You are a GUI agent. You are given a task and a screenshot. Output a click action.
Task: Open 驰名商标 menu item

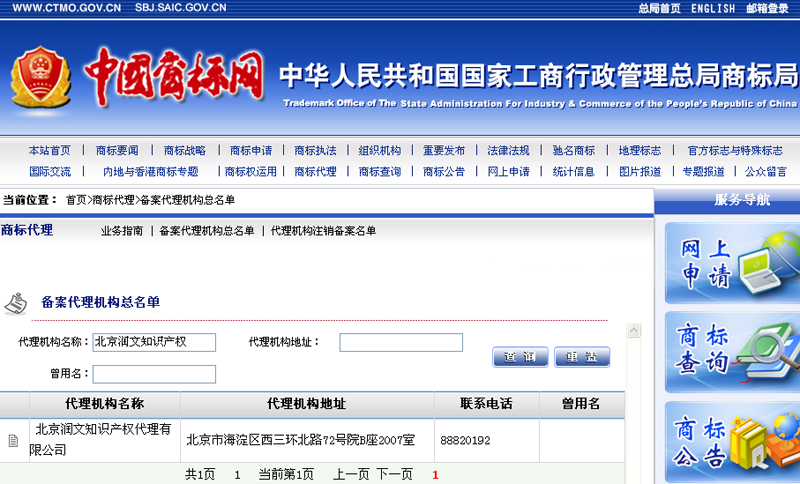tap(573, 150)
